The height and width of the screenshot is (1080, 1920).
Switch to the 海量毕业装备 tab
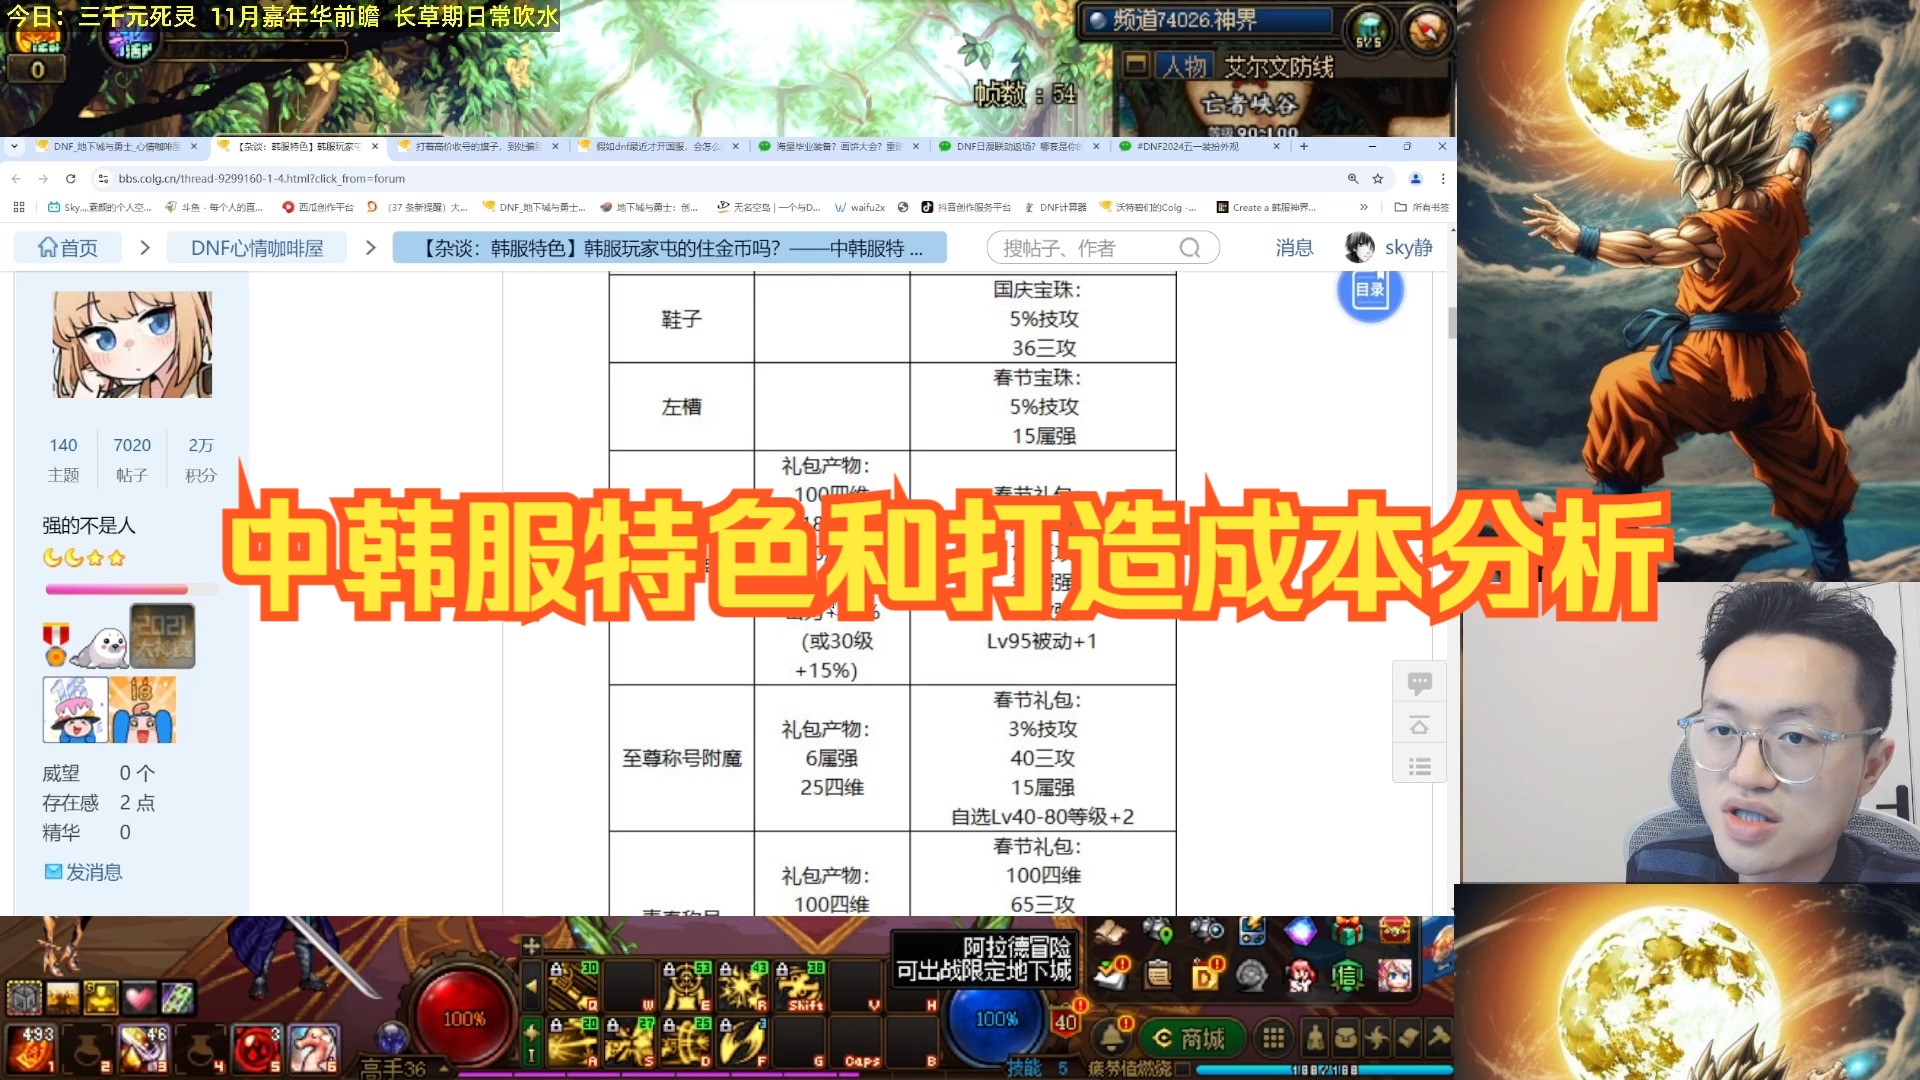click(x=840, y=146)
